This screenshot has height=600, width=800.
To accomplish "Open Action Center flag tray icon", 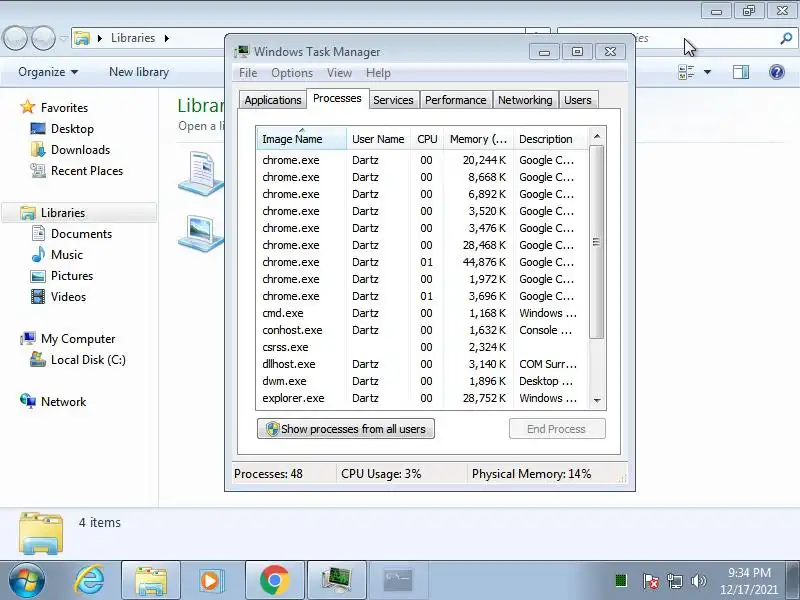I will coord(651,581).
